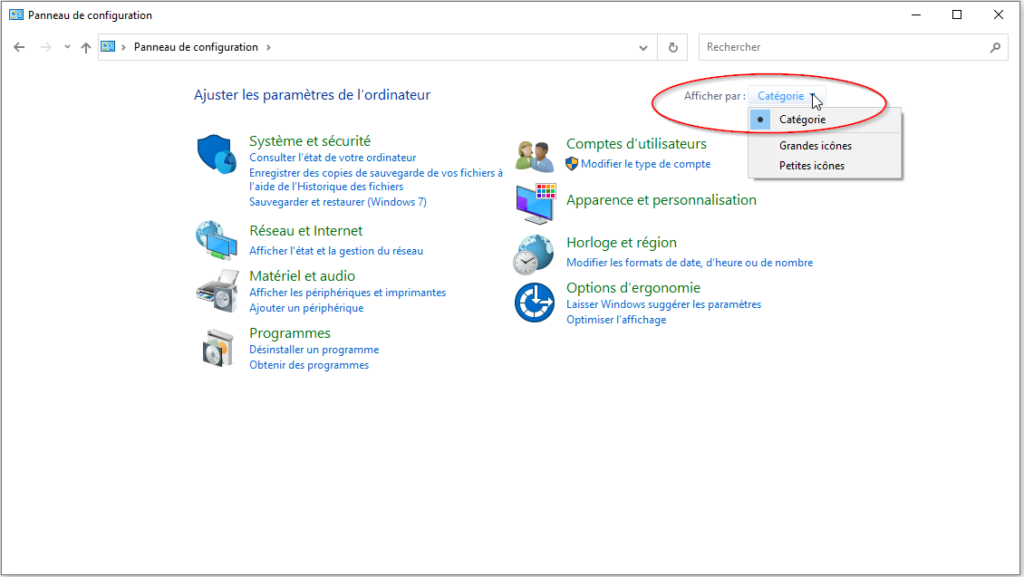Open the Options d'ergonomie icon
1024x577 pixels.
click(x=534, y=302)
